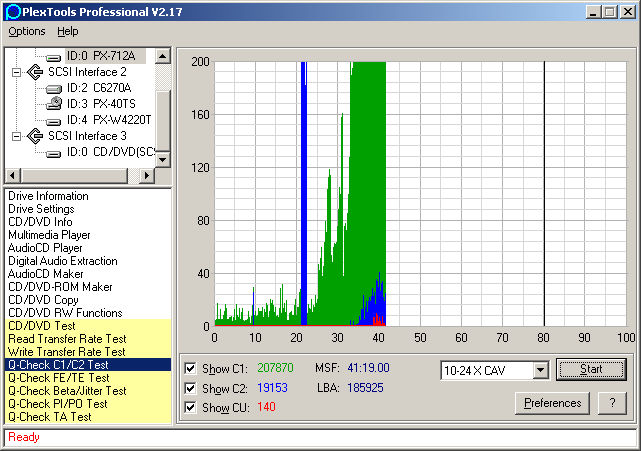Open the Options menu
Screen dimensions: 641x451
(27, 31)
